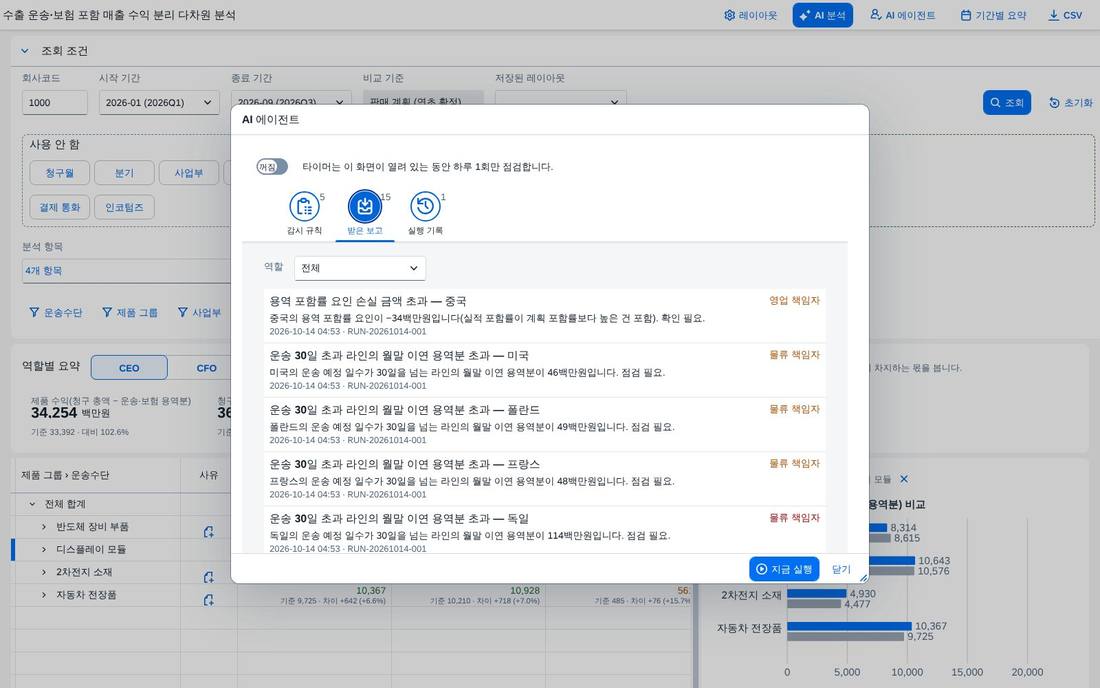Open the 폴란드 운송 30일 초과 report
The width and height of the screenshot is (1100, 688).
click(544, 424)
